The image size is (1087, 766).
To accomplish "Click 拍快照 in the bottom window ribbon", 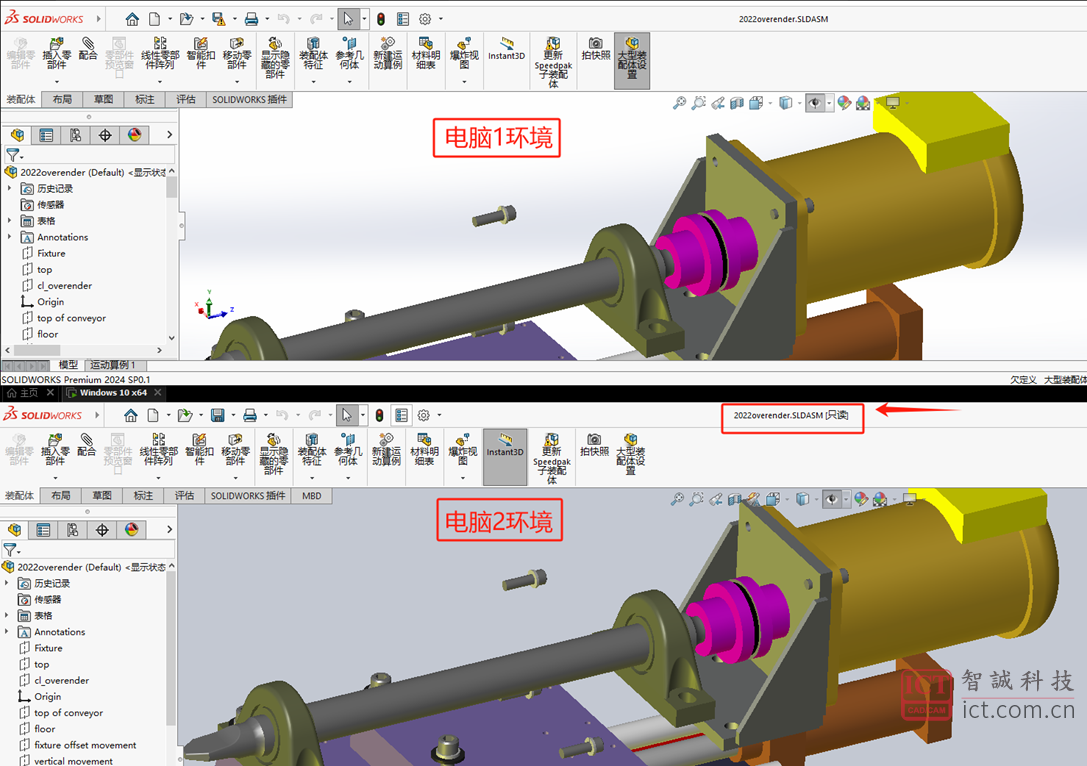I will tap(594, 444).
